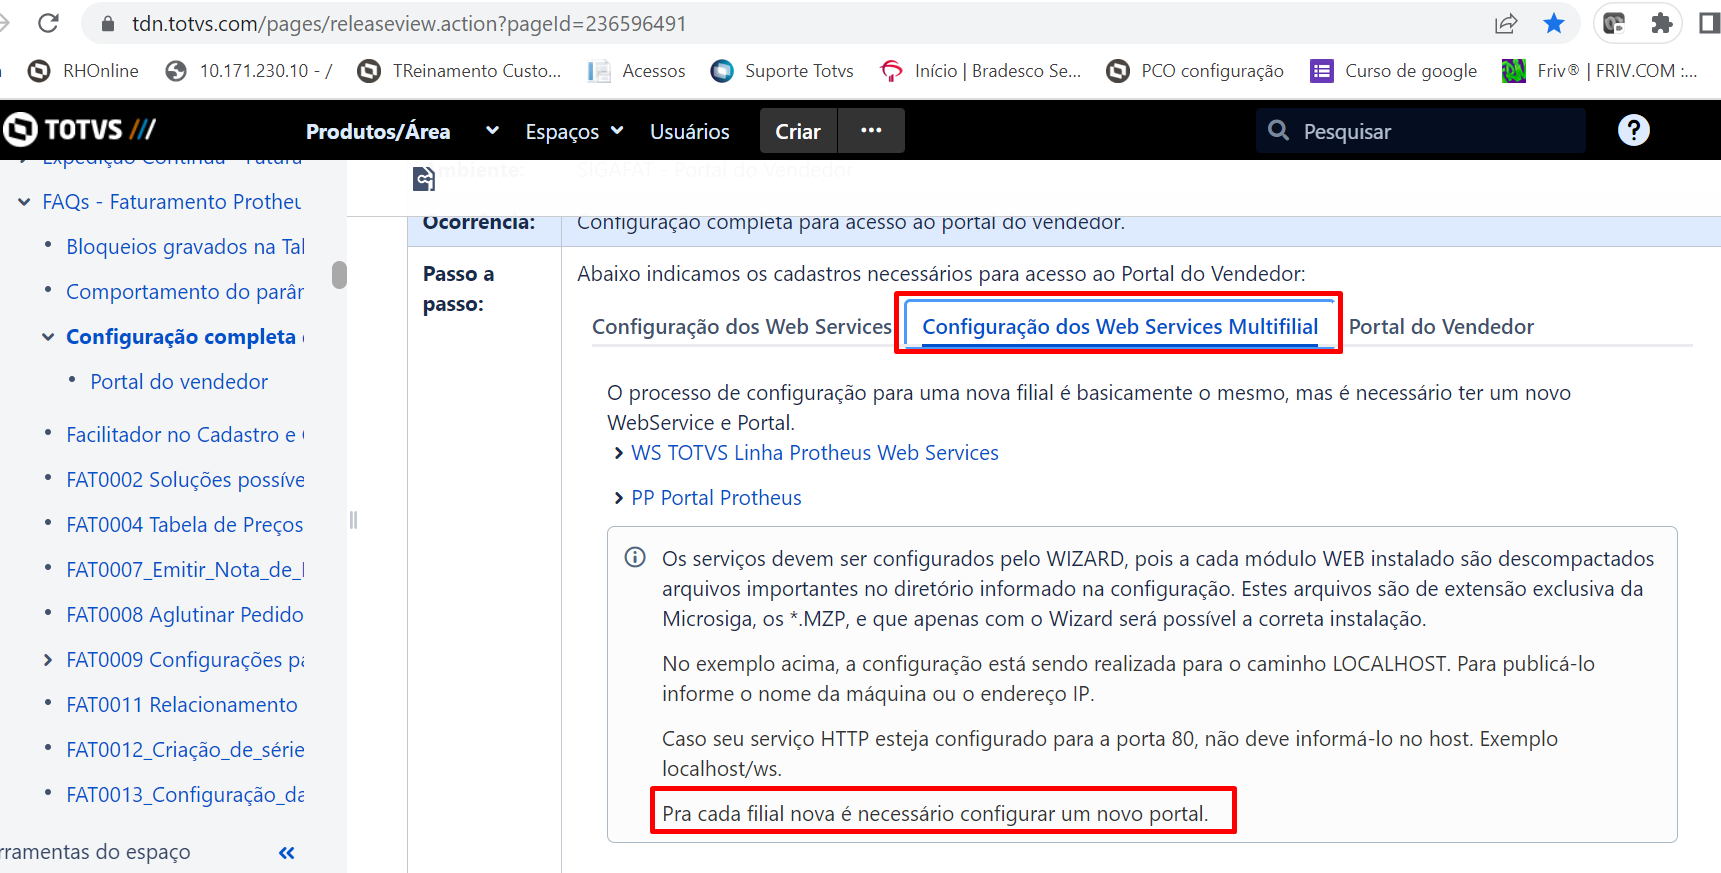Click the TOTVS logo
Screen dimensions: 1721x873
[80, 129]
